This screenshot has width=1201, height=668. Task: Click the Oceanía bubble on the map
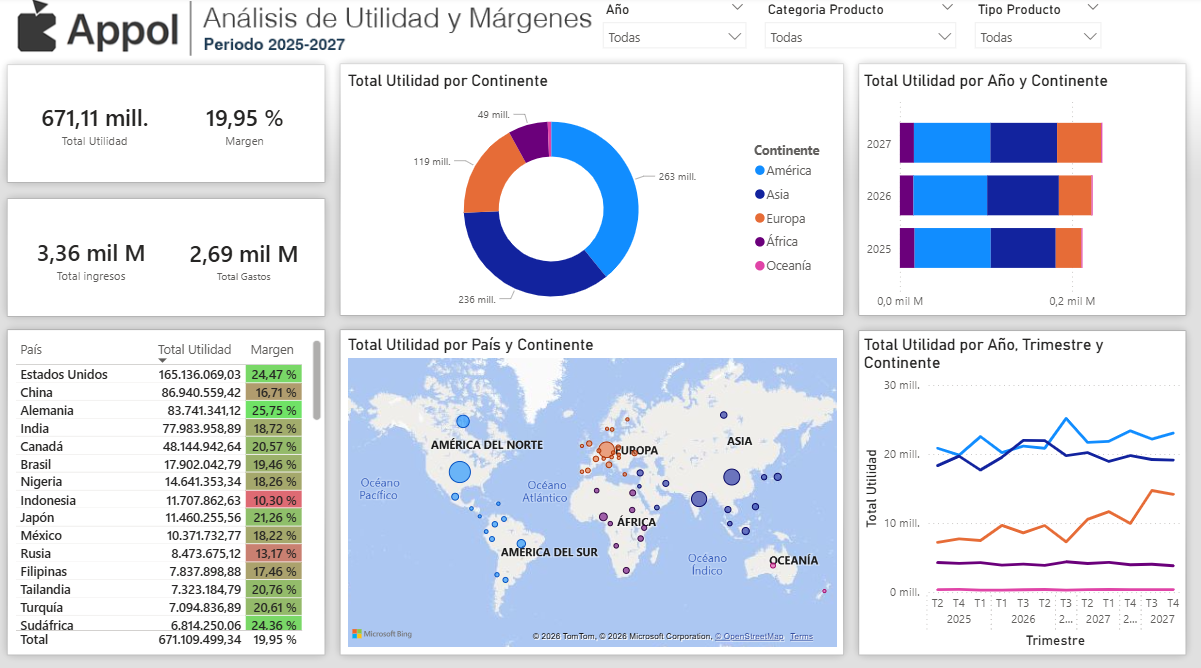pos(773,566)
